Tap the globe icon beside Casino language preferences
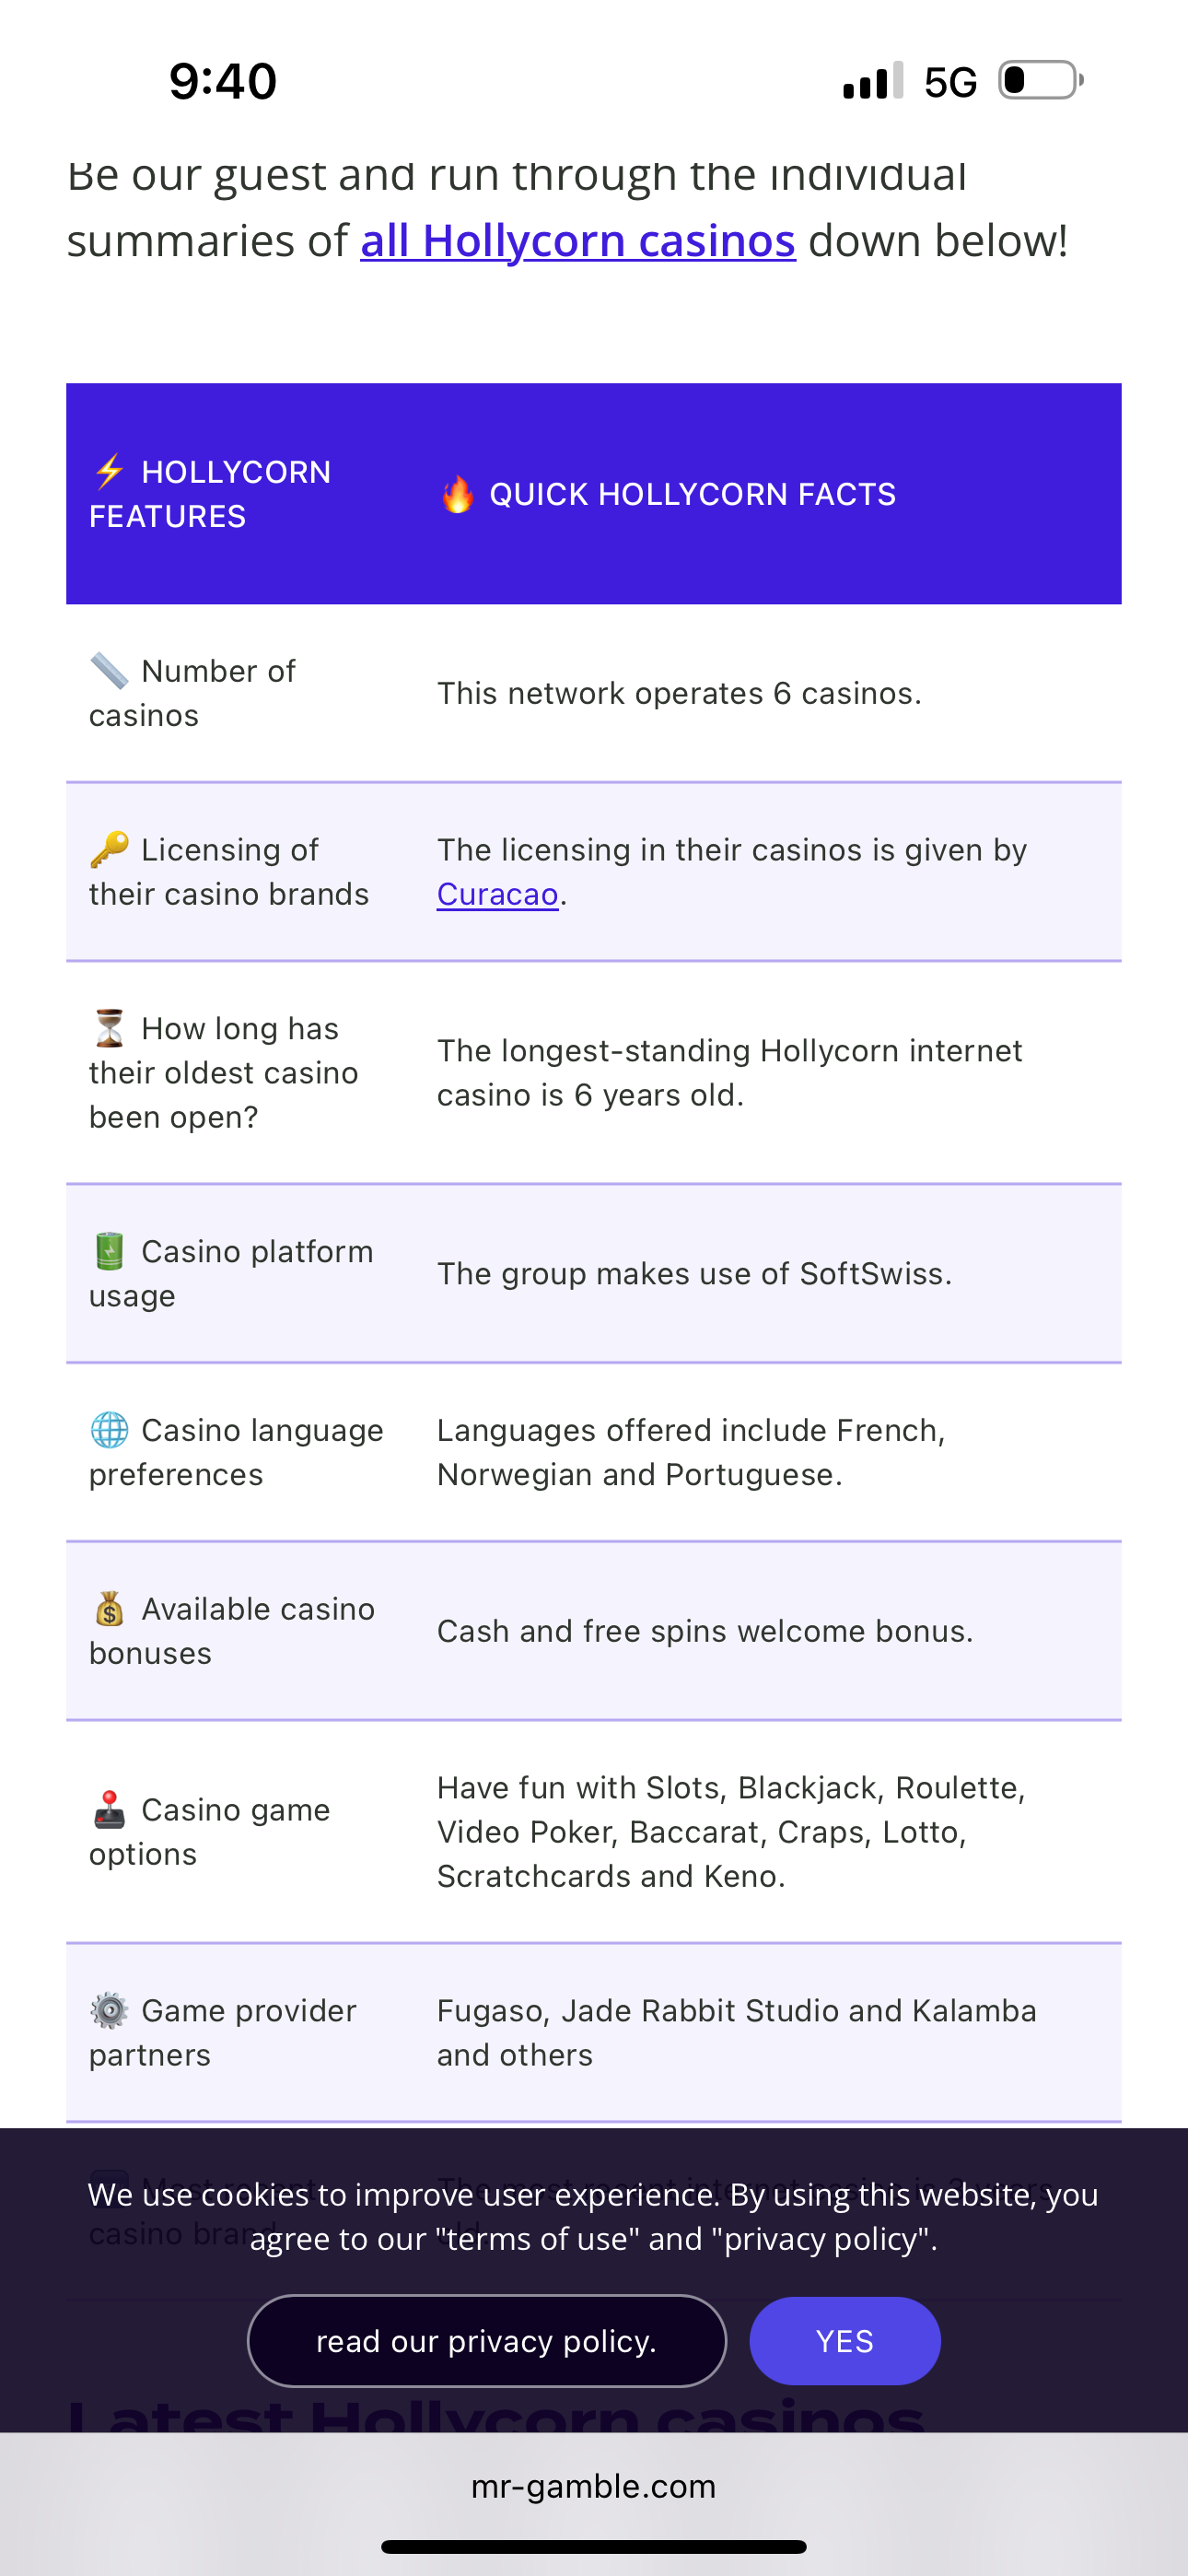Screen dimensions: 1188x2576 coord(109,1430)
